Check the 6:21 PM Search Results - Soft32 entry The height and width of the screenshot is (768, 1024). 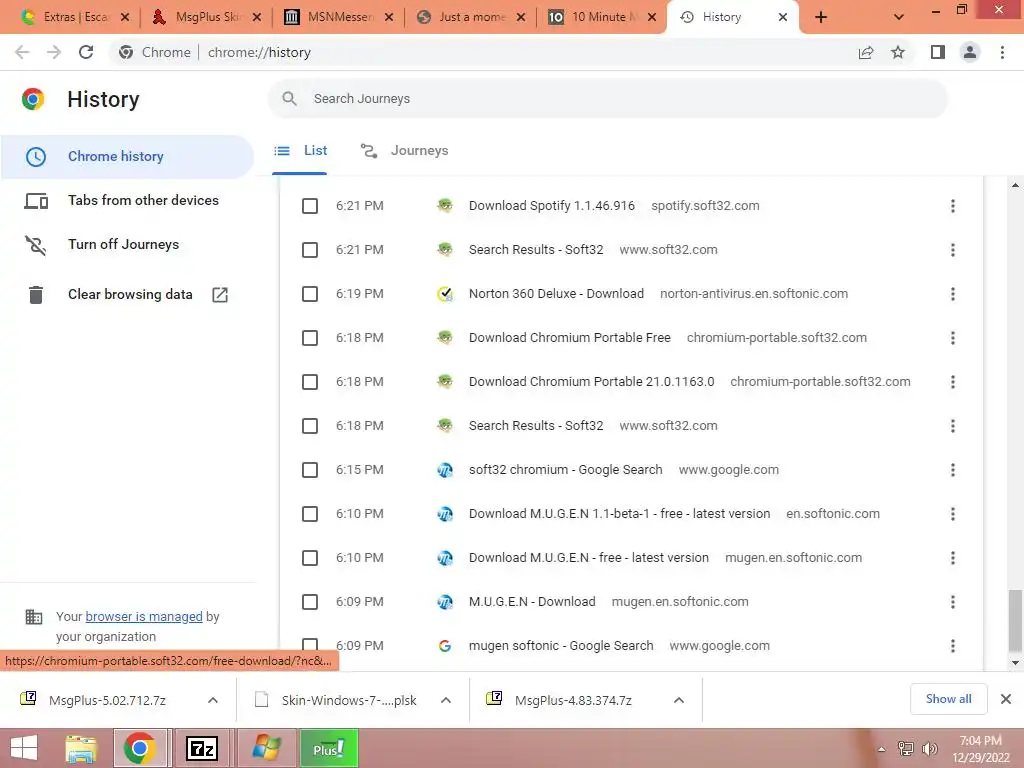click(x=310, y=250)
